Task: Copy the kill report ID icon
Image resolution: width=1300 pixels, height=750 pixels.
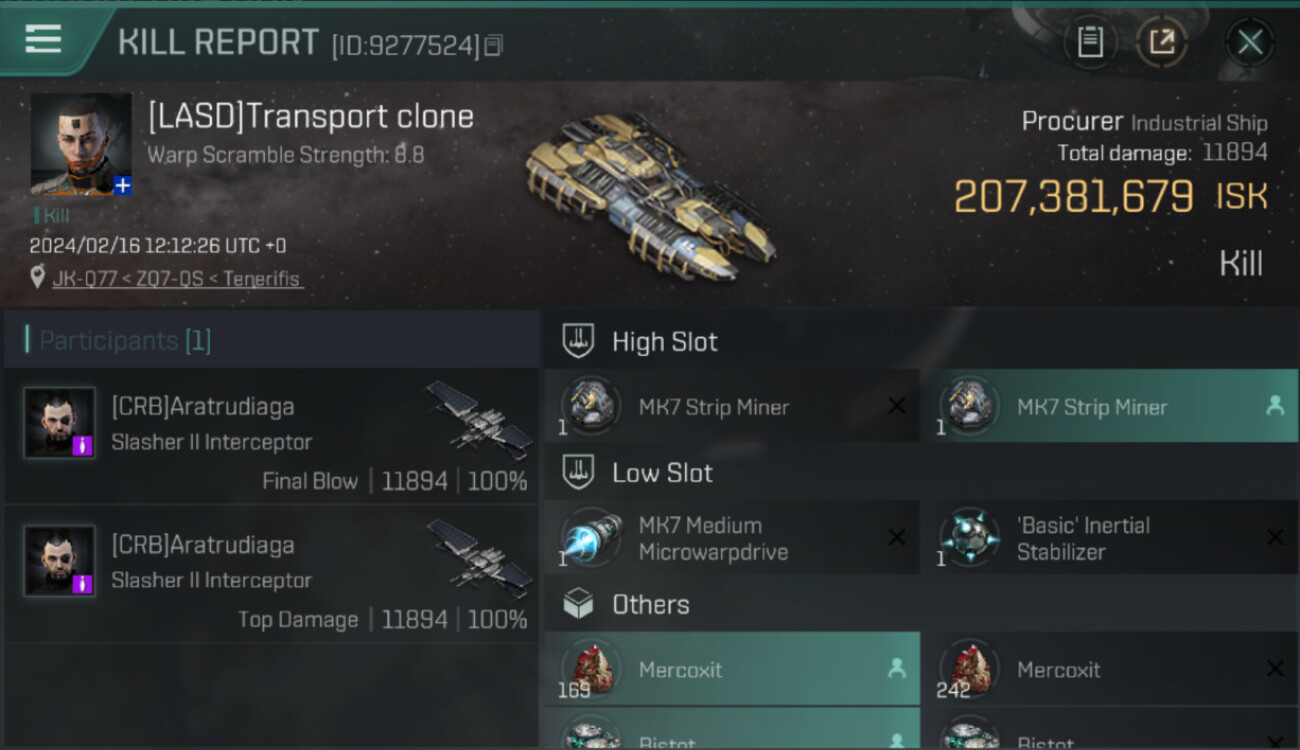Action: 493,46
